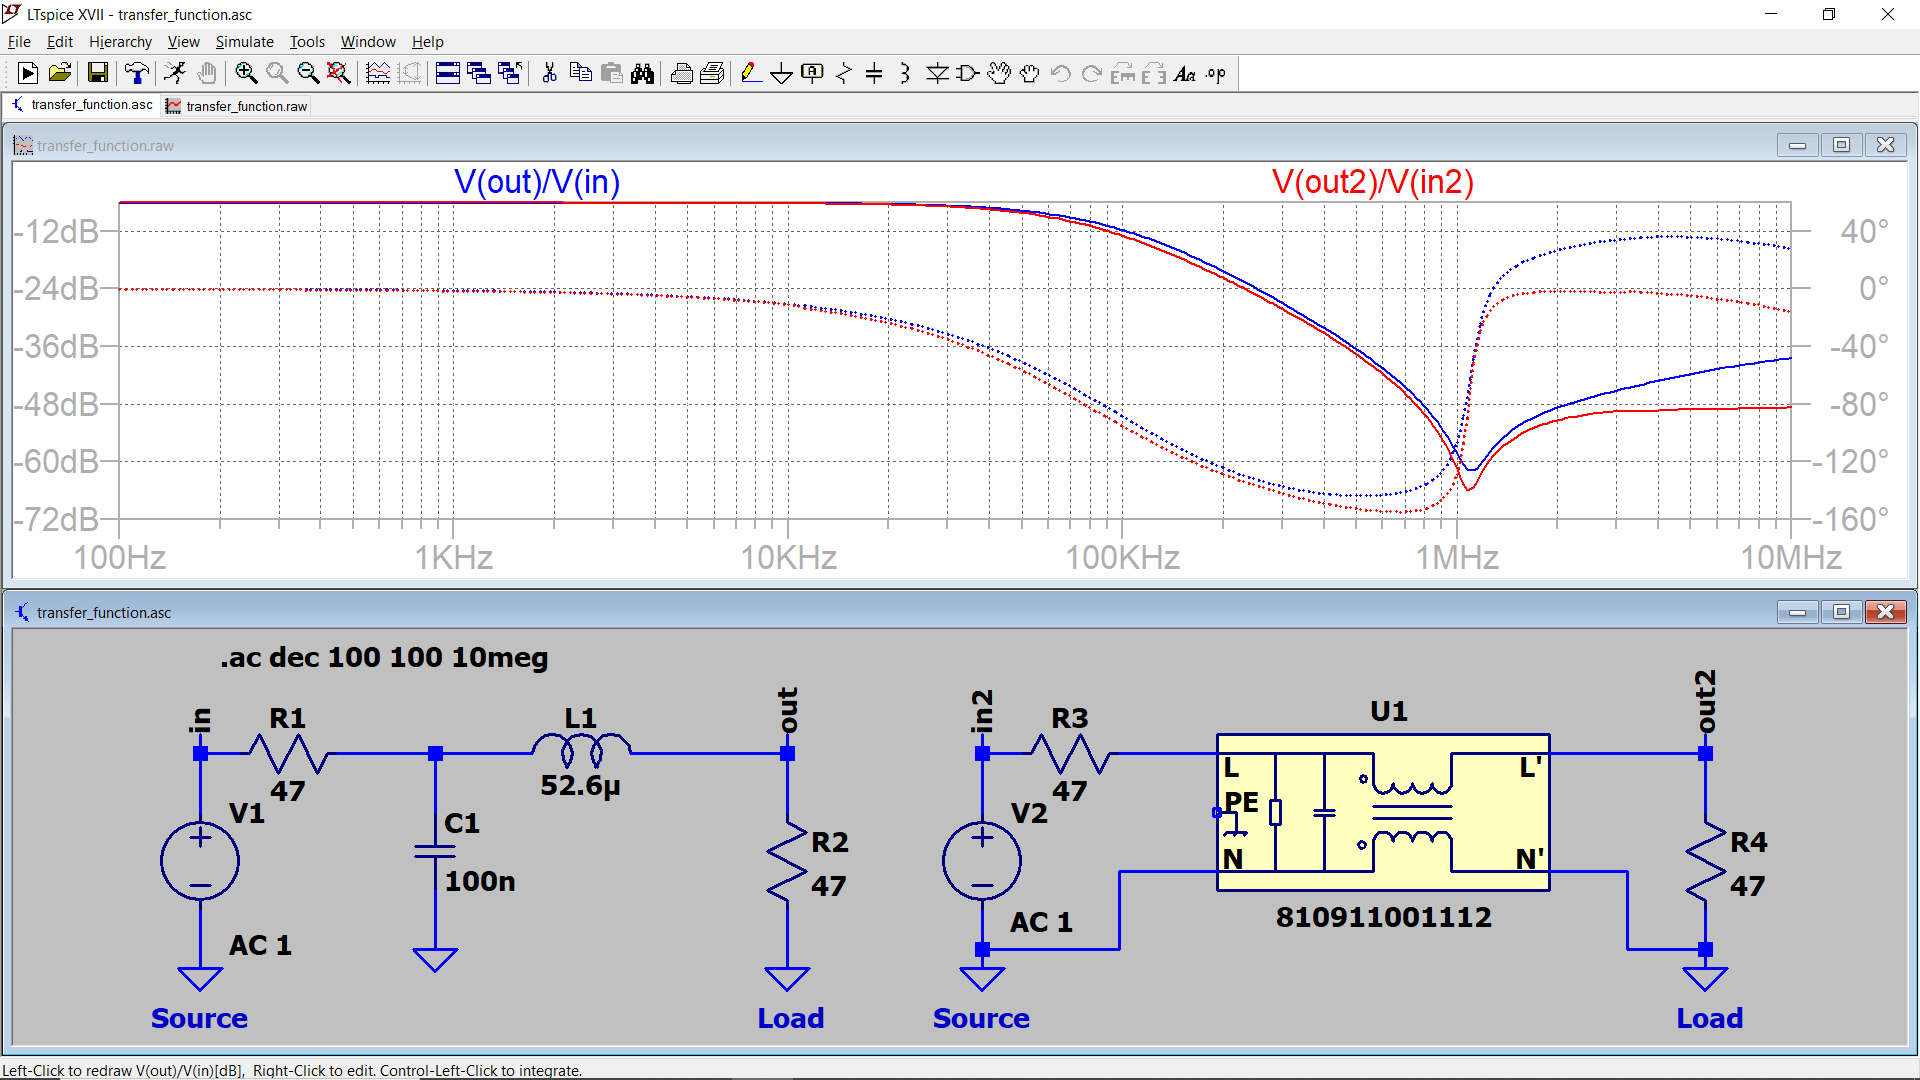Click the Cut scissors tool

tap(549, 73)
